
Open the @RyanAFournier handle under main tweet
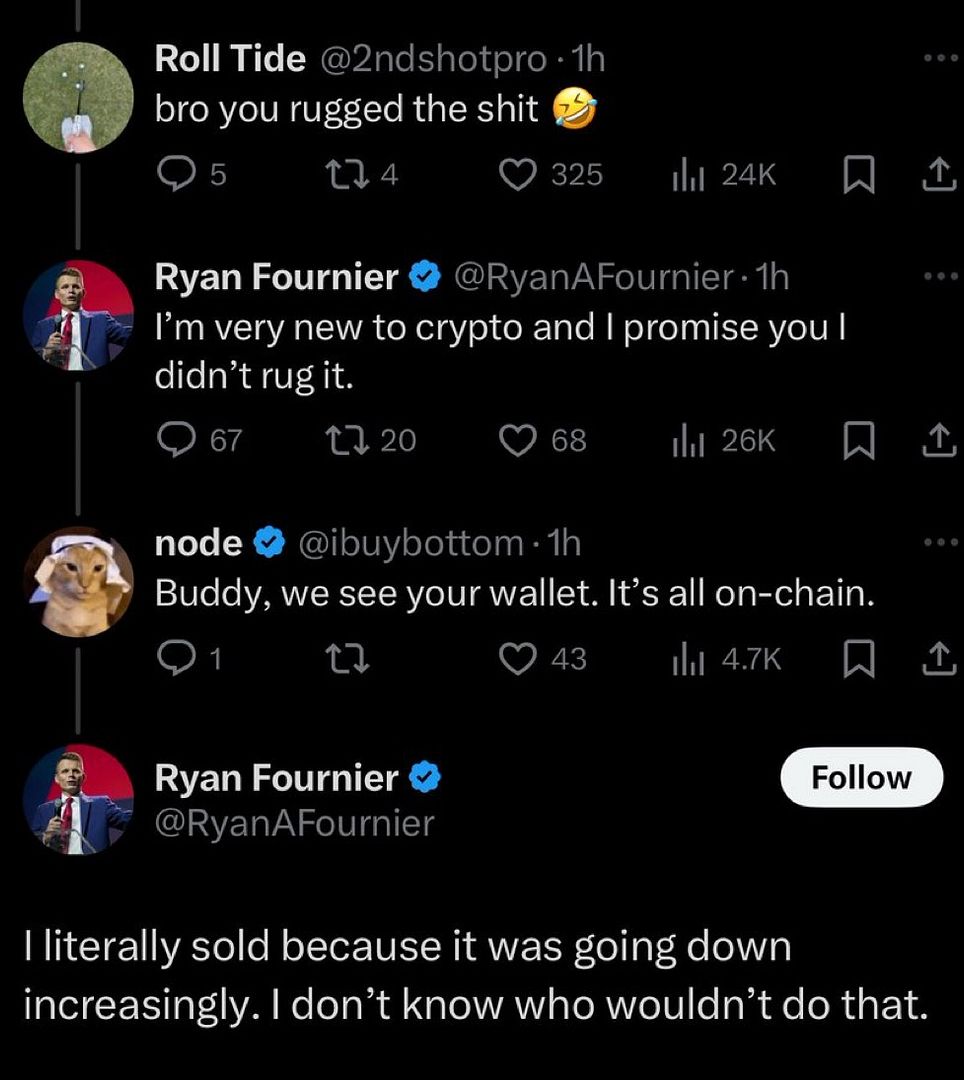click(294, 823)
